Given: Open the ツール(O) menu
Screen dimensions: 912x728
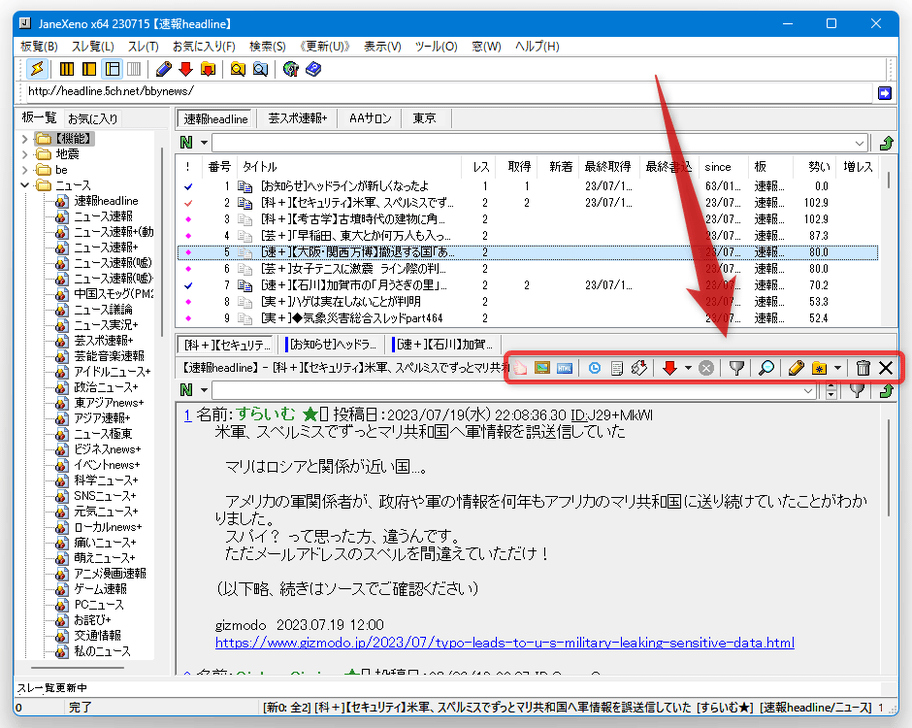Looking at the screenshot, I should (436, 47).
